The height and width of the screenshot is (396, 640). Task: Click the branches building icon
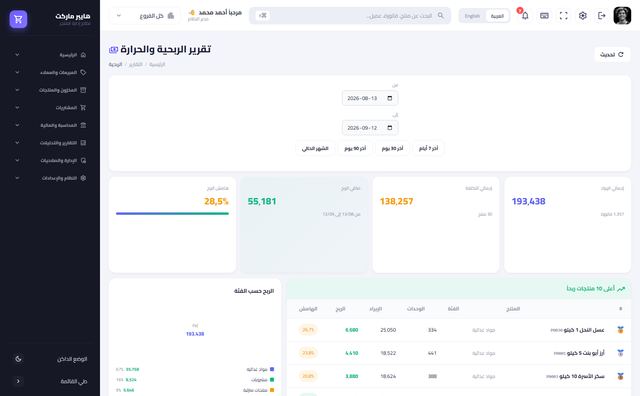tap(171, 16)
